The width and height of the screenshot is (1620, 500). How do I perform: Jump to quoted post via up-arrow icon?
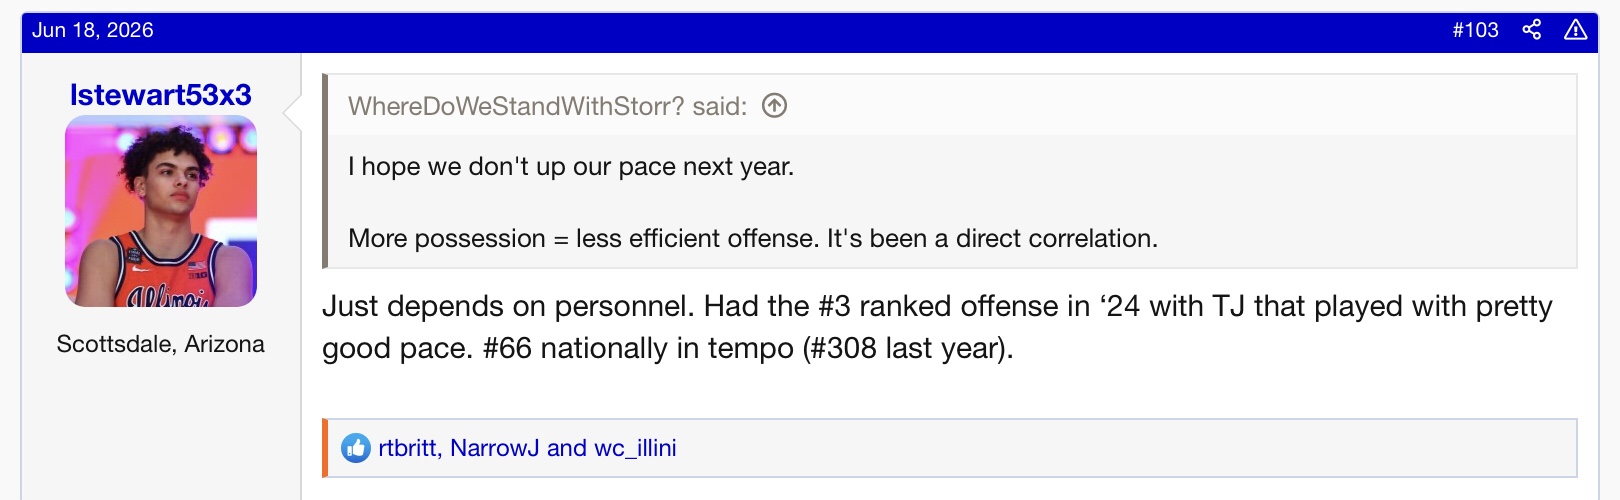774,106
